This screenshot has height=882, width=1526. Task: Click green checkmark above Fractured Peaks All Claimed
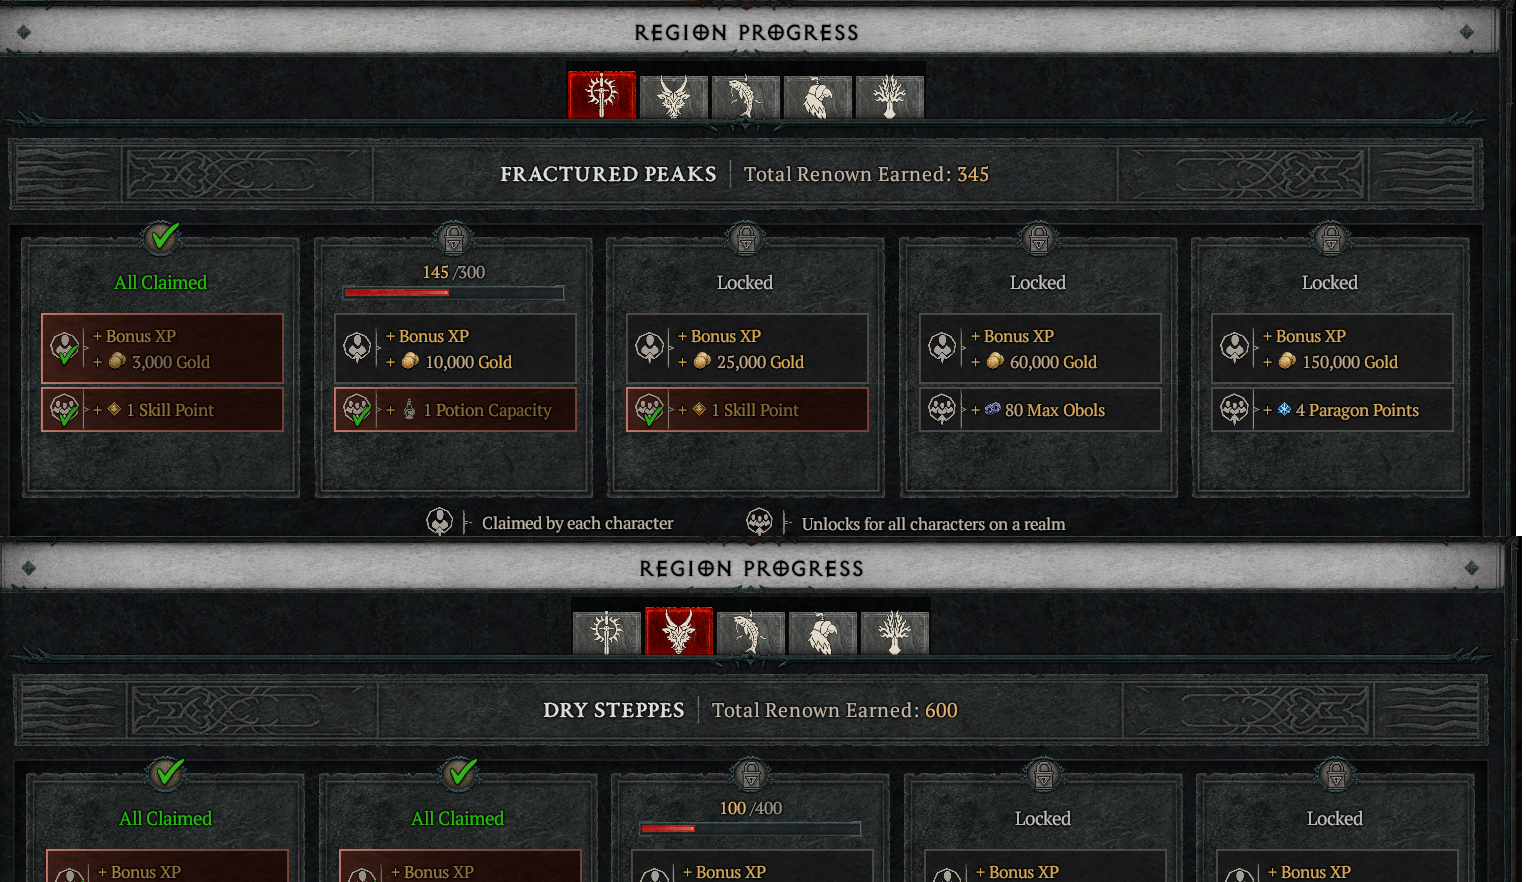[x=162, y=238]
